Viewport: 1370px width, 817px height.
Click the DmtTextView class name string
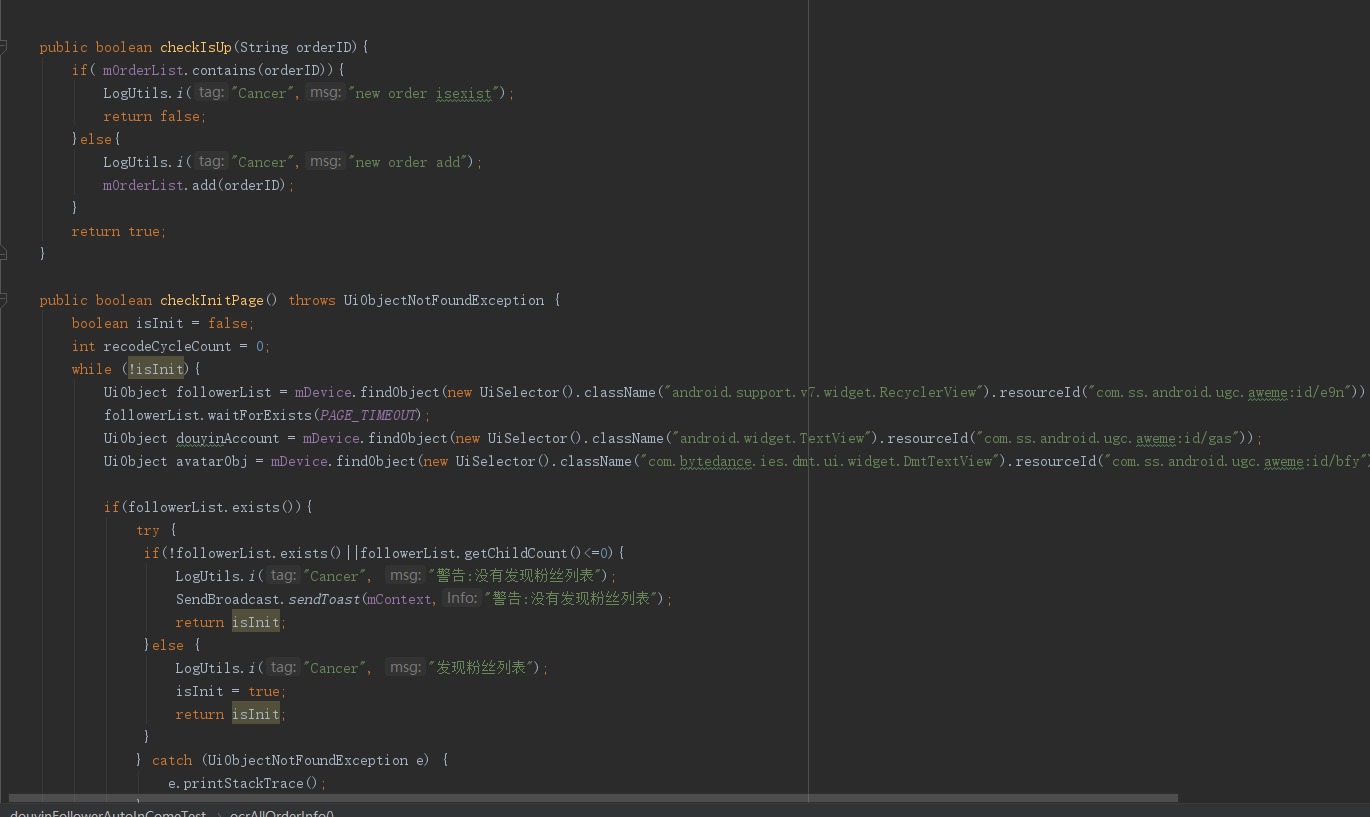coord(820,461)
